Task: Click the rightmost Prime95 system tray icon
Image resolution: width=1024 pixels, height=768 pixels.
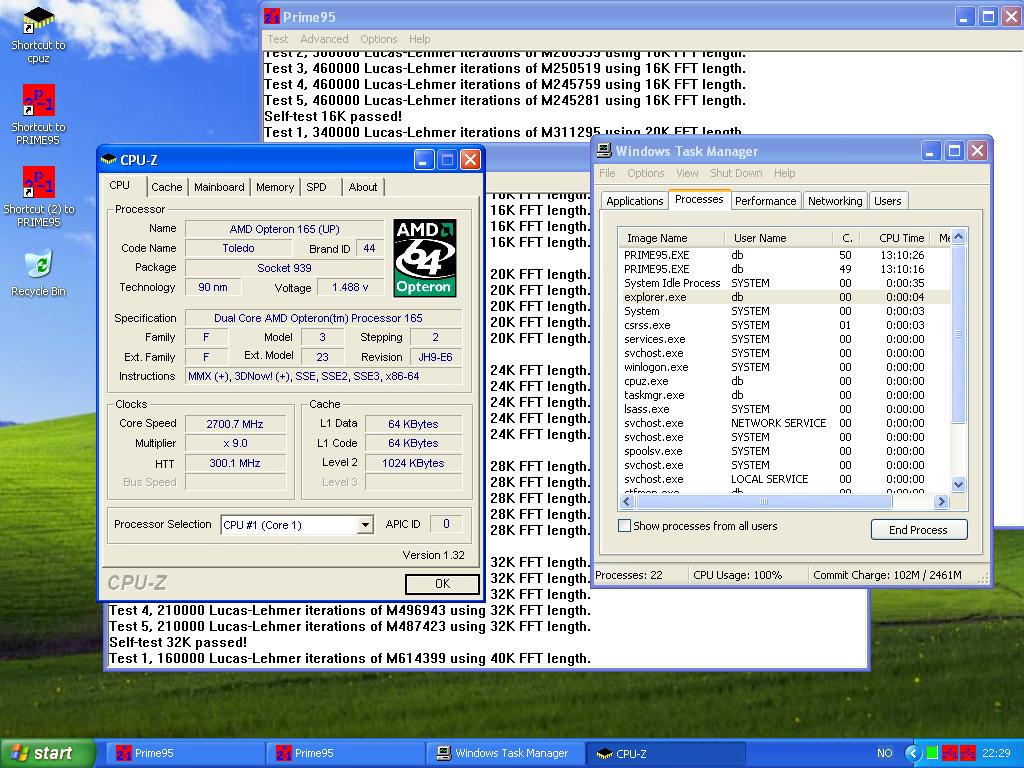Action: [968, 753]
